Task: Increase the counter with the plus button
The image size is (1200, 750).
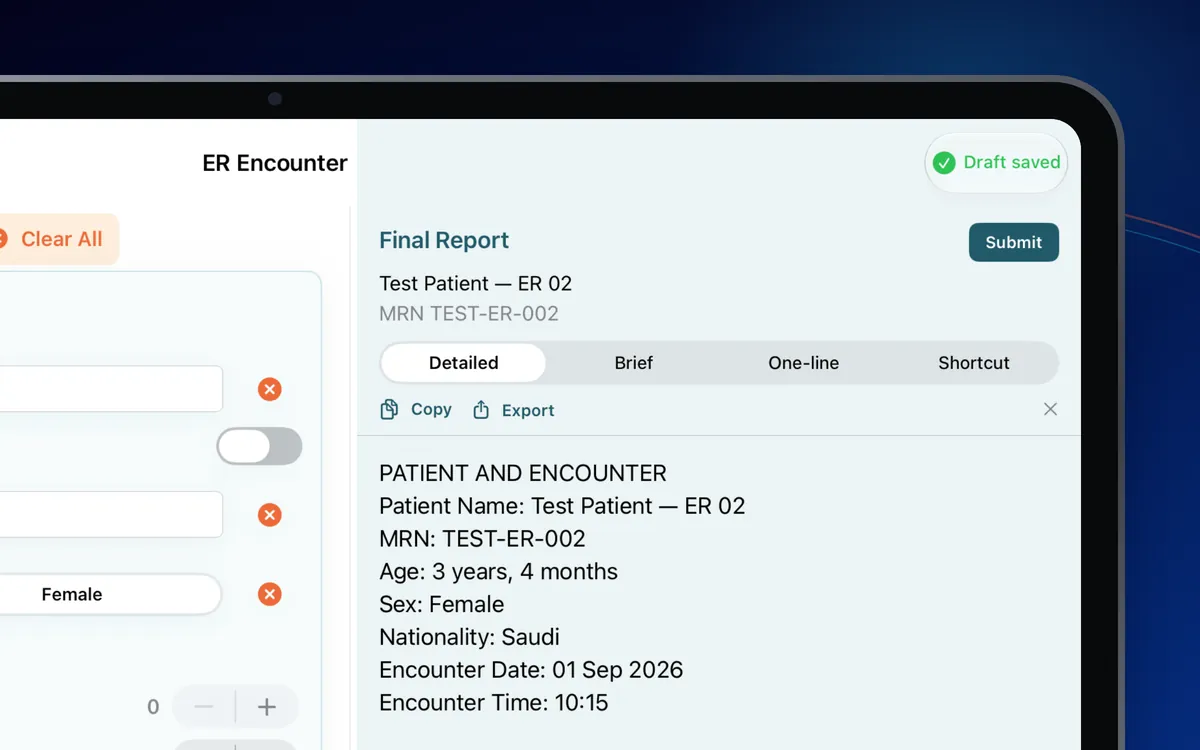Action: (x=267, y=707)
